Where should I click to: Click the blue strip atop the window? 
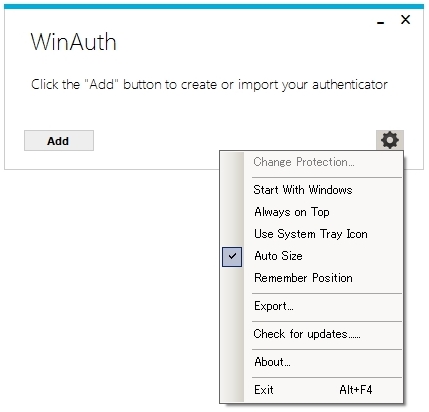tap(214, 7)
